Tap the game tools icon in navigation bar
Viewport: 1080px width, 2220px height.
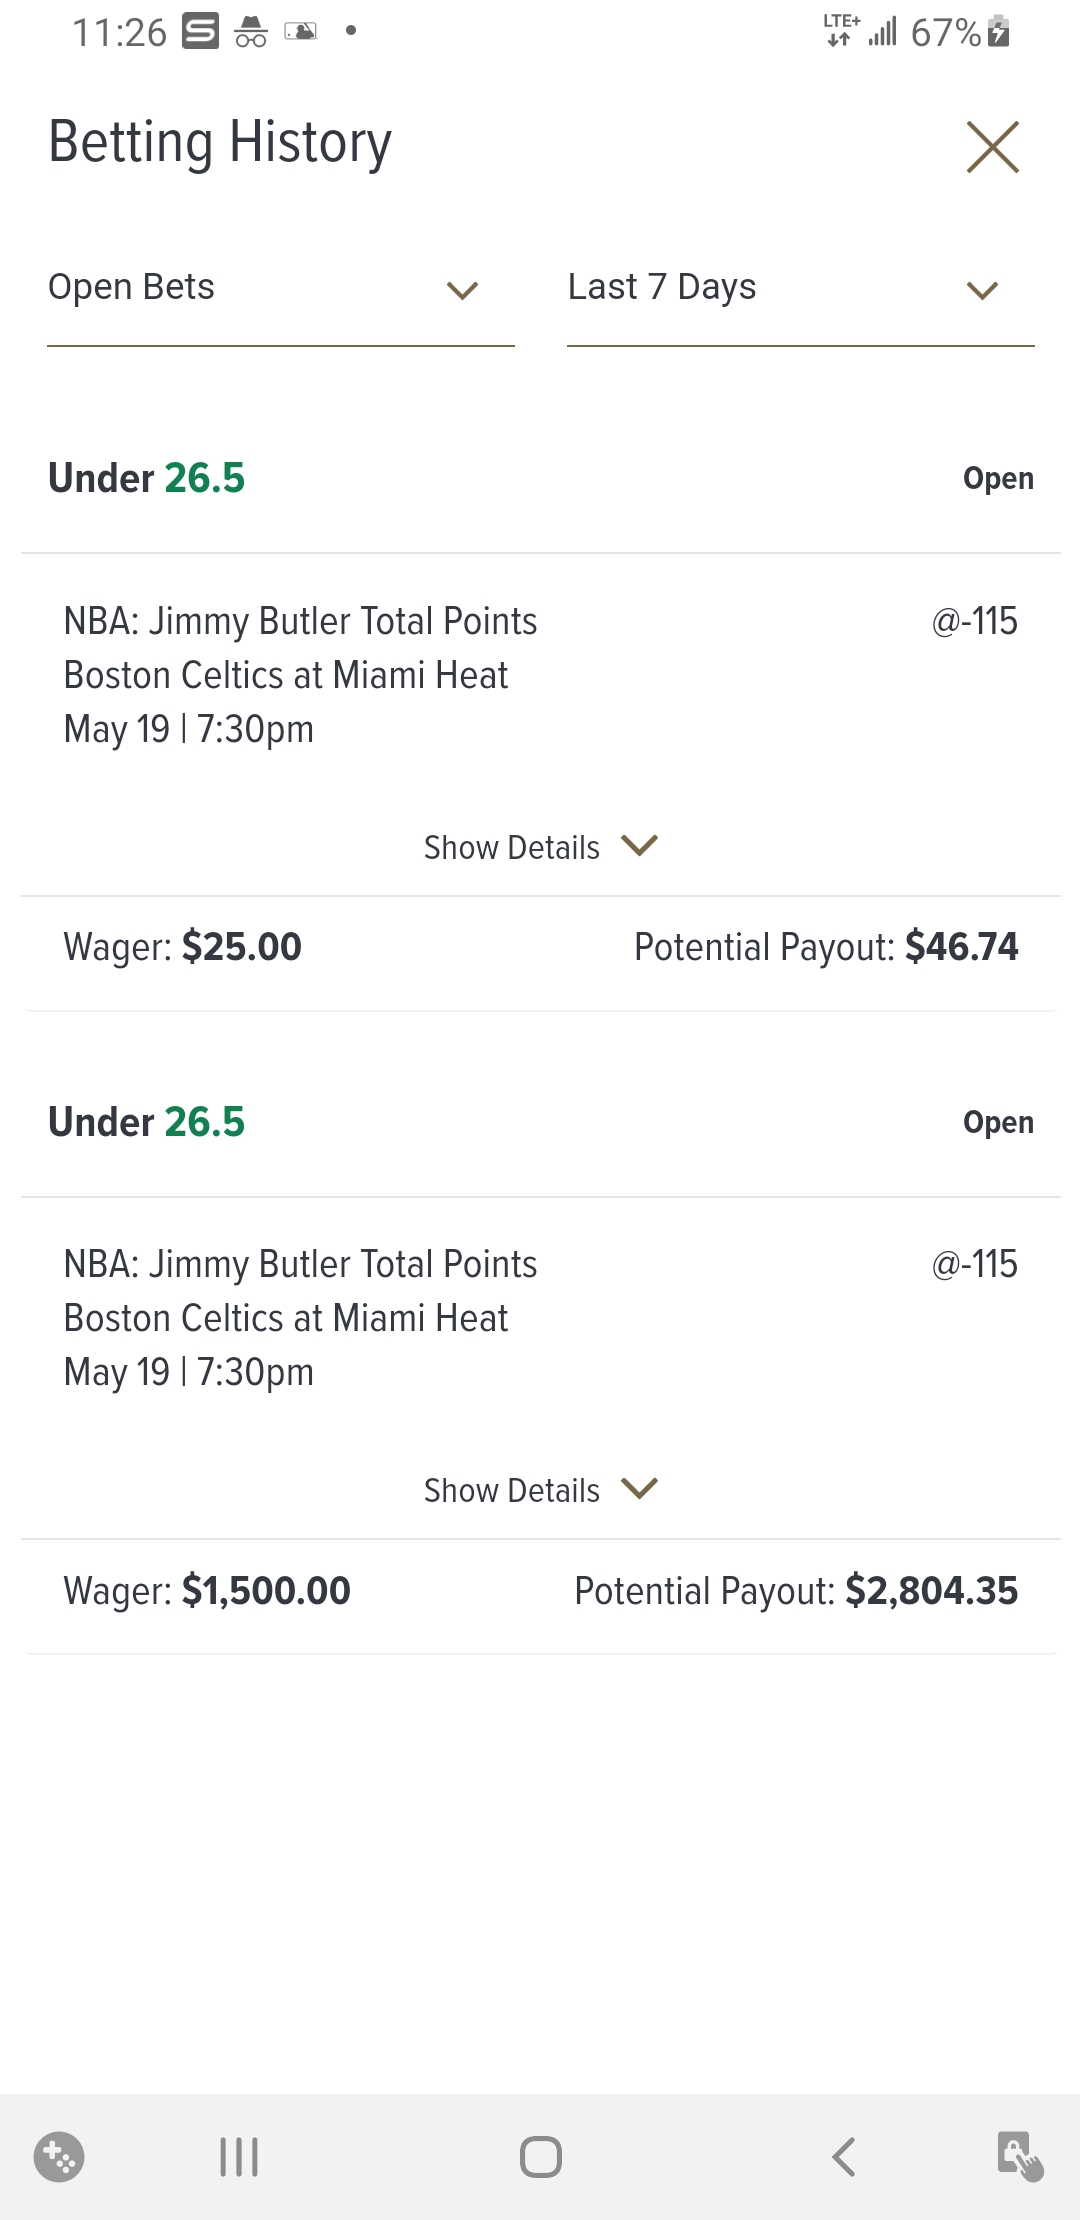(59, 2157)
